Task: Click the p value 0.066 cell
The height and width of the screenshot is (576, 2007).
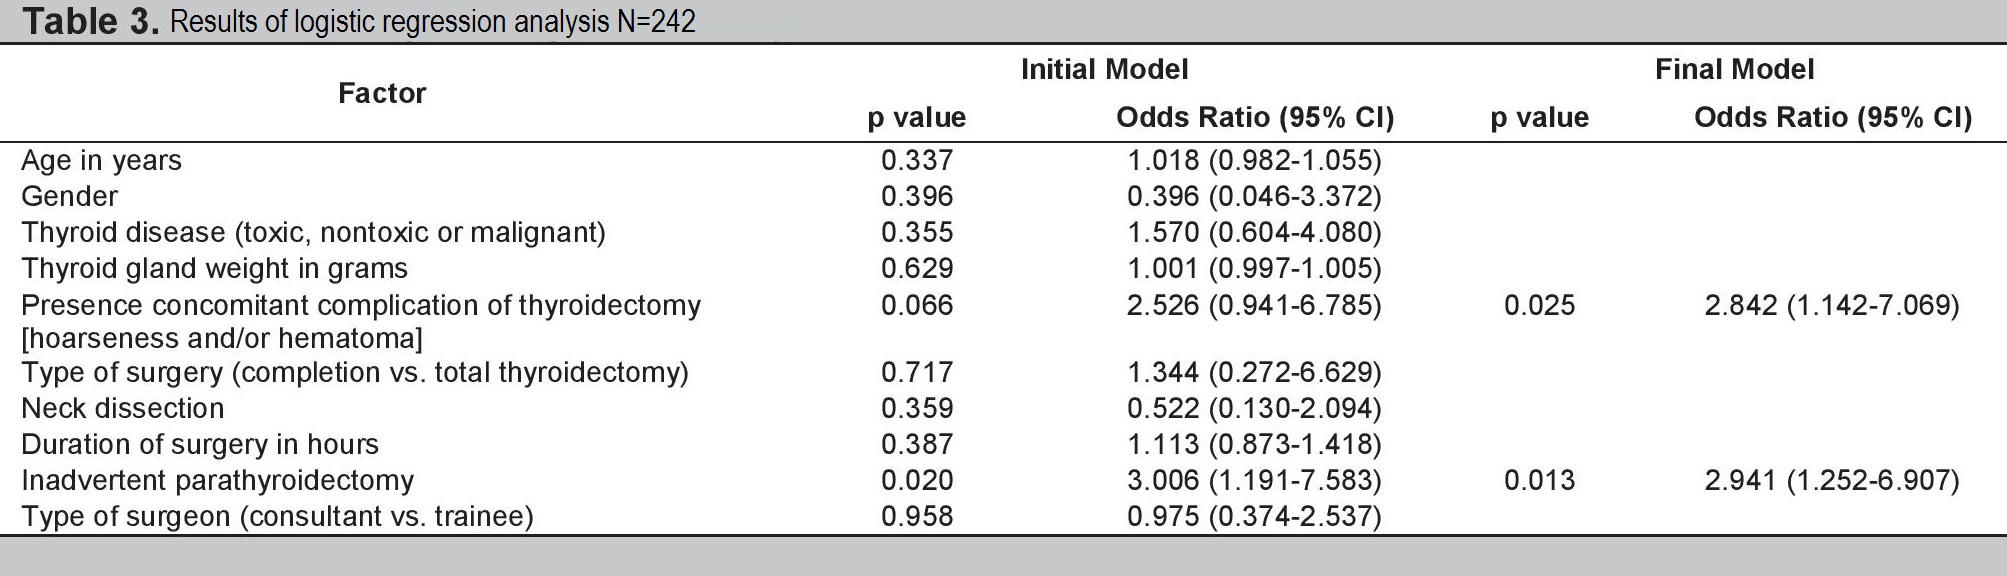Action: (917, 305)
